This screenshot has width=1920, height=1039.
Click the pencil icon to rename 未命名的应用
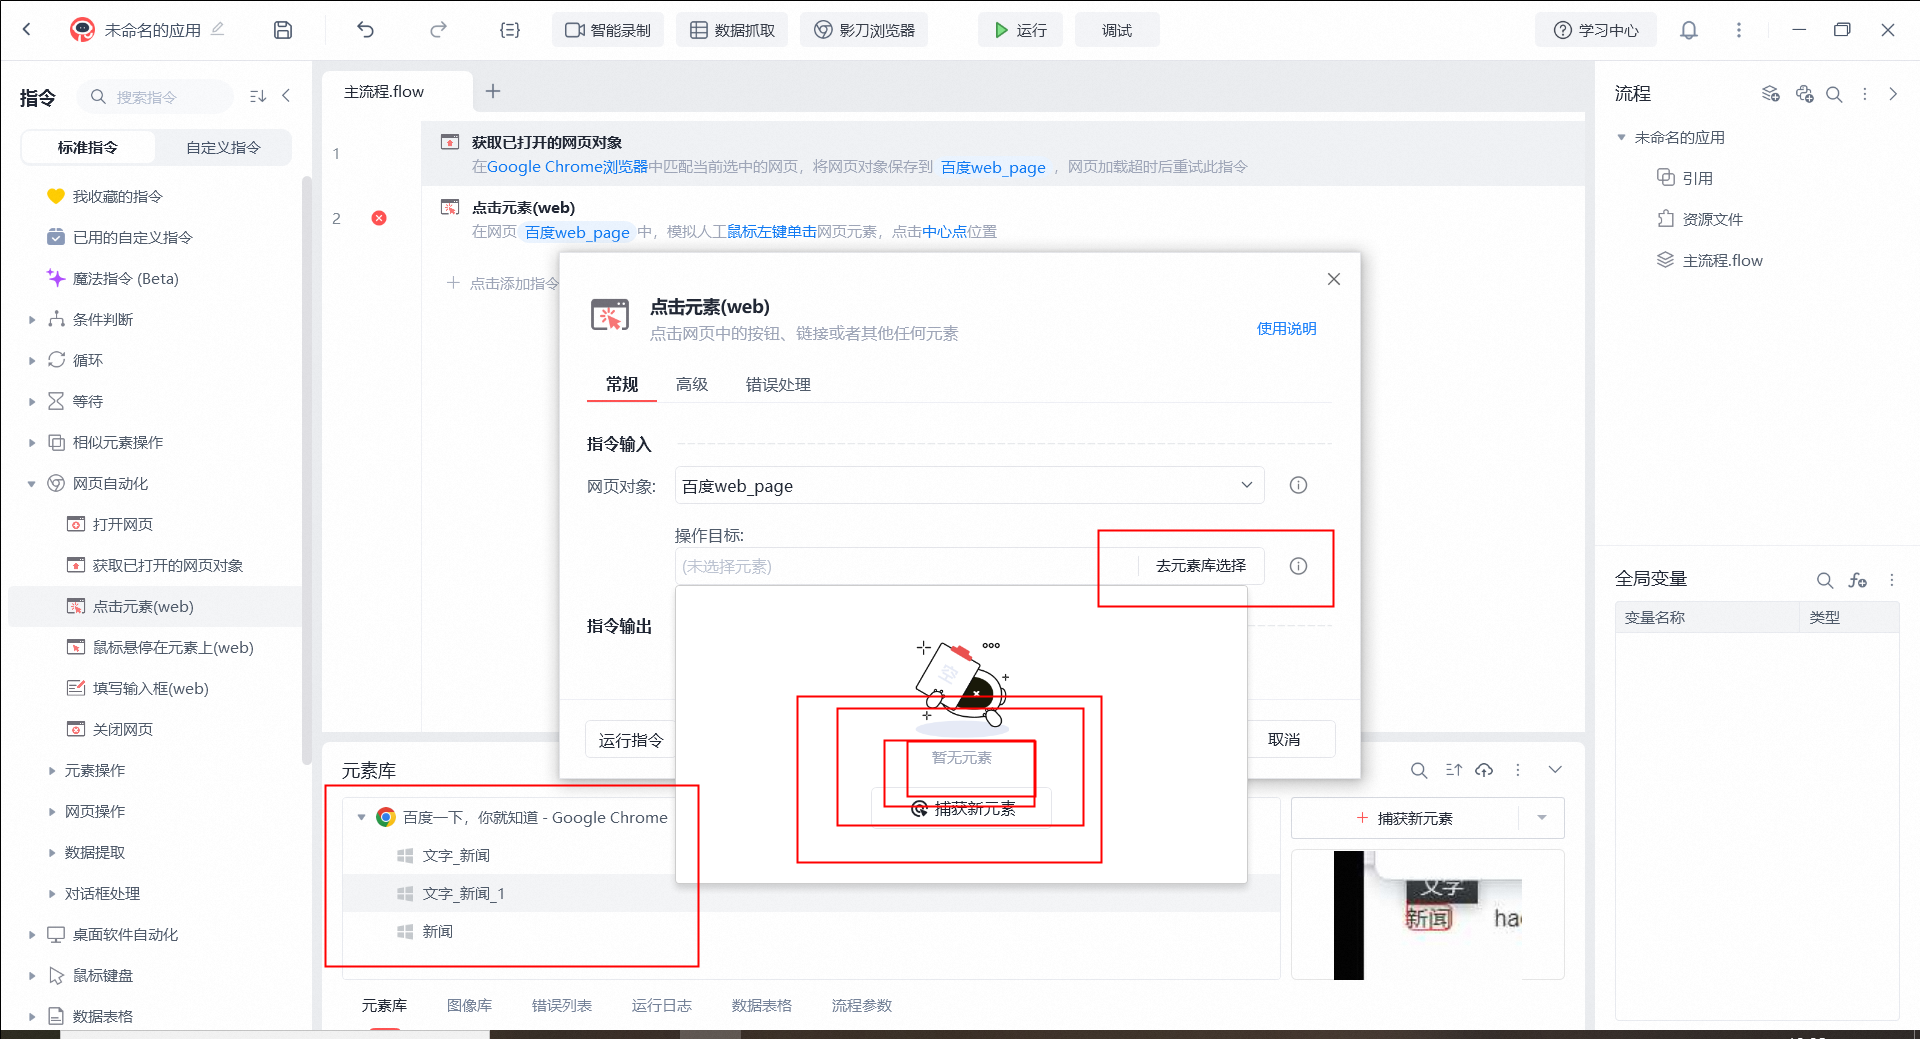pyautogui.click(x=217, y=29)
